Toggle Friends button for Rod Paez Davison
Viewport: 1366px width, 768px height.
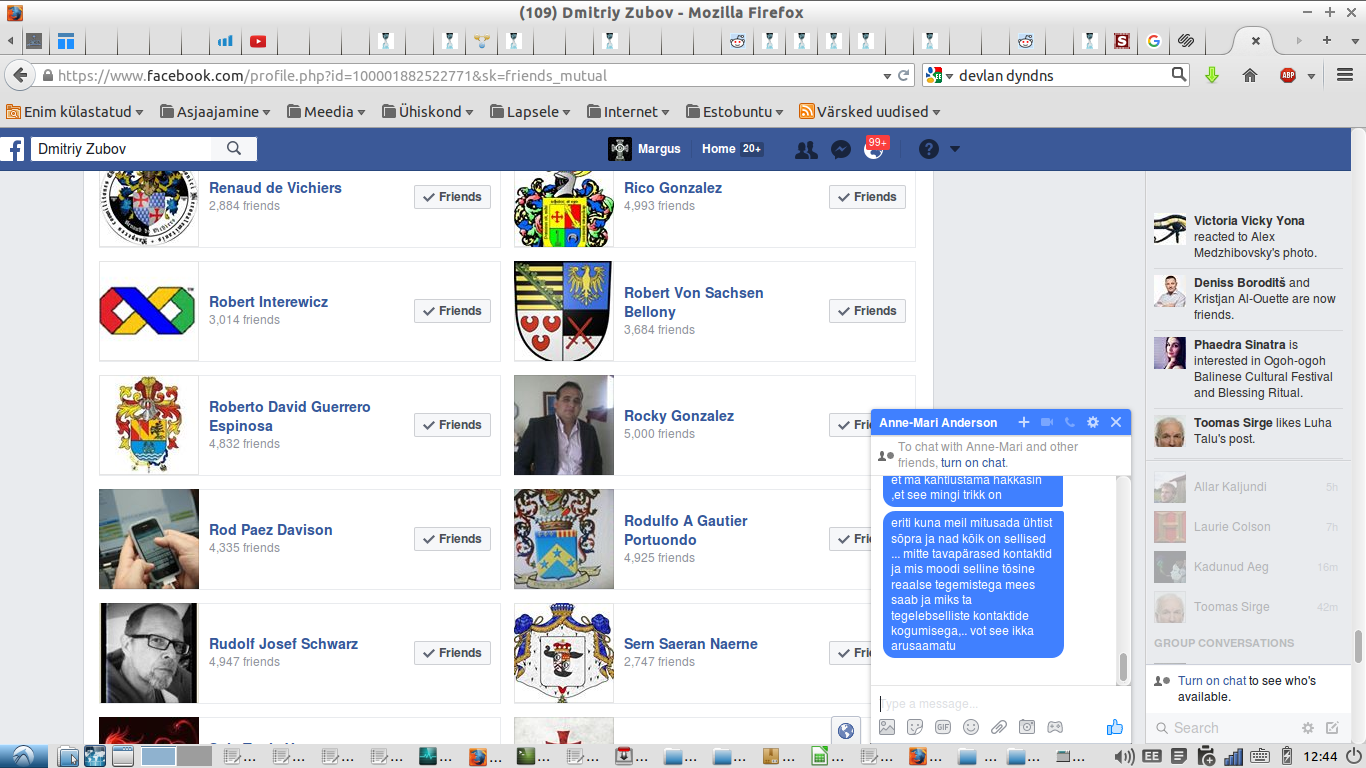pos(453,539)
